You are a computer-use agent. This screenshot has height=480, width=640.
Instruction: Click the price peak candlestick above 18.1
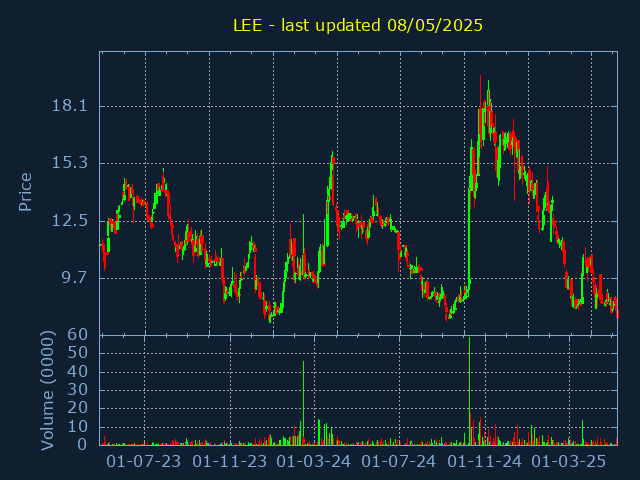click(x=480, y=110)
